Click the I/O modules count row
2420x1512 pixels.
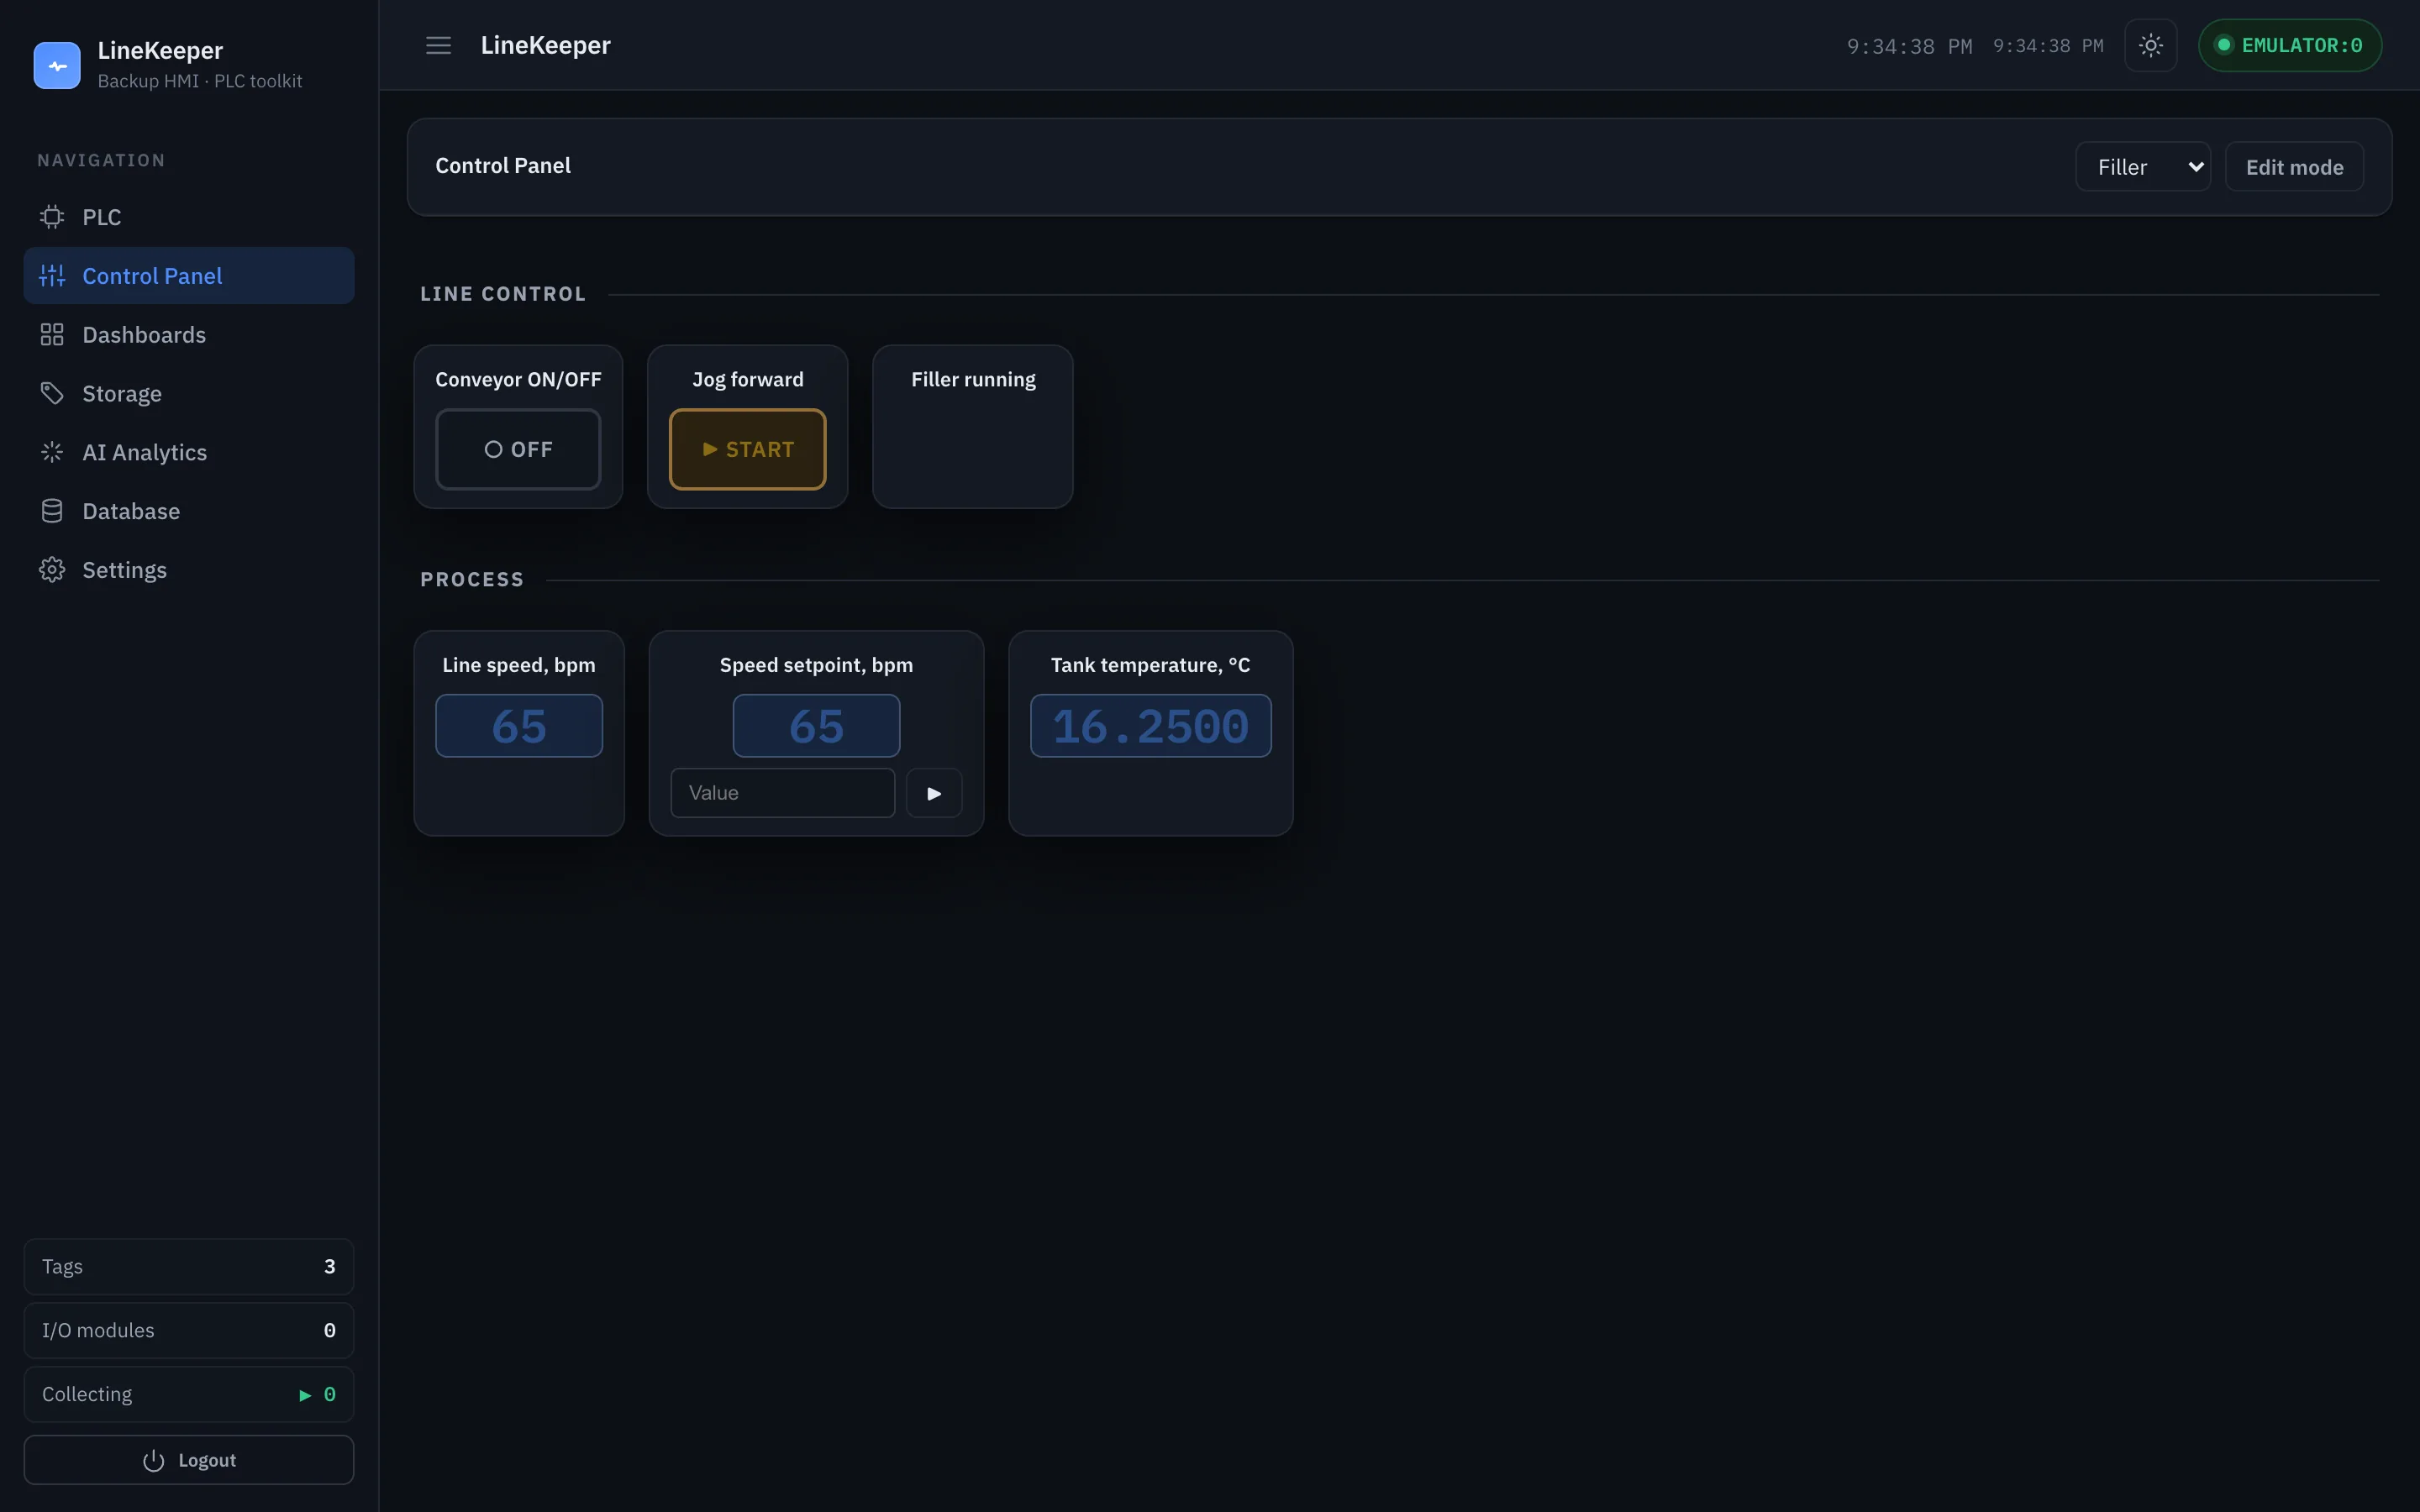[x=189, y=1331]
